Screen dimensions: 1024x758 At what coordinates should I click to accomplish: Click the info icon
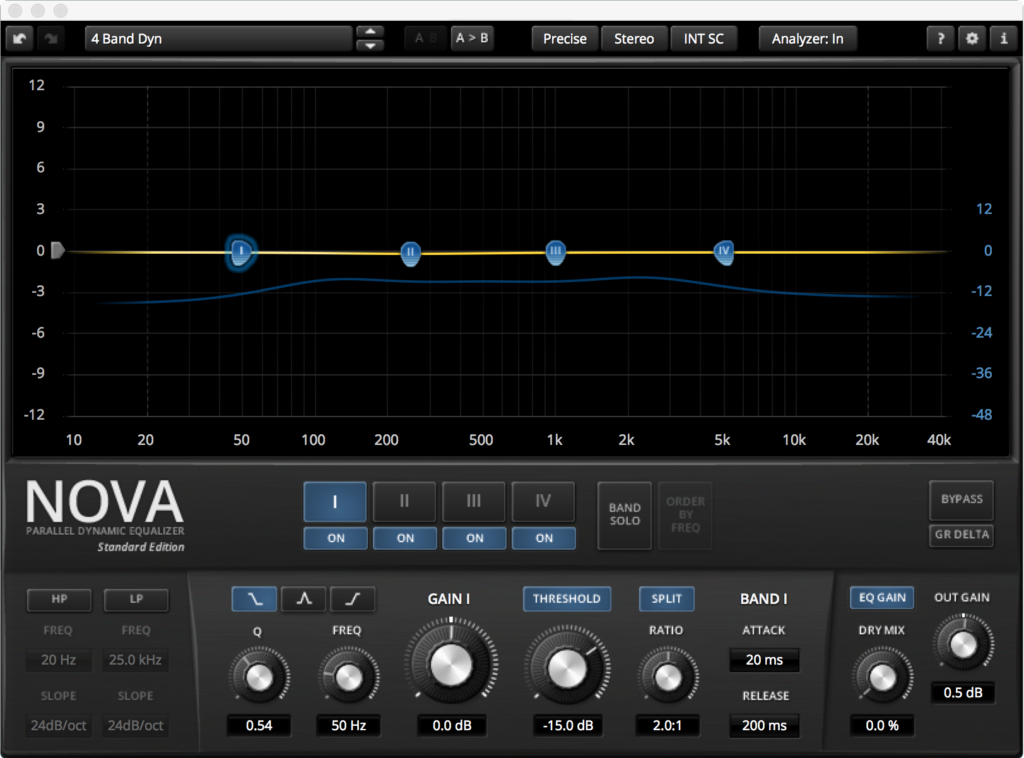tap(1003, 39)
